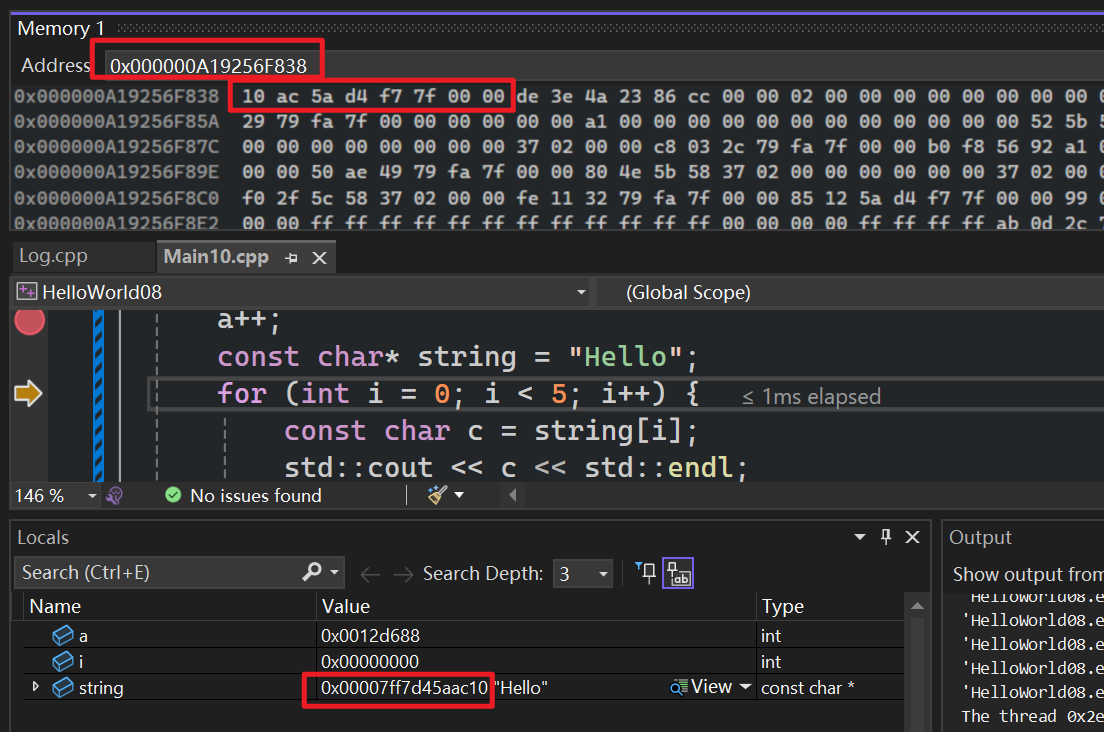Click the Memory 1 Address input field
The height and width of the screenshot is (732, 1104).
tap(600, 66)
